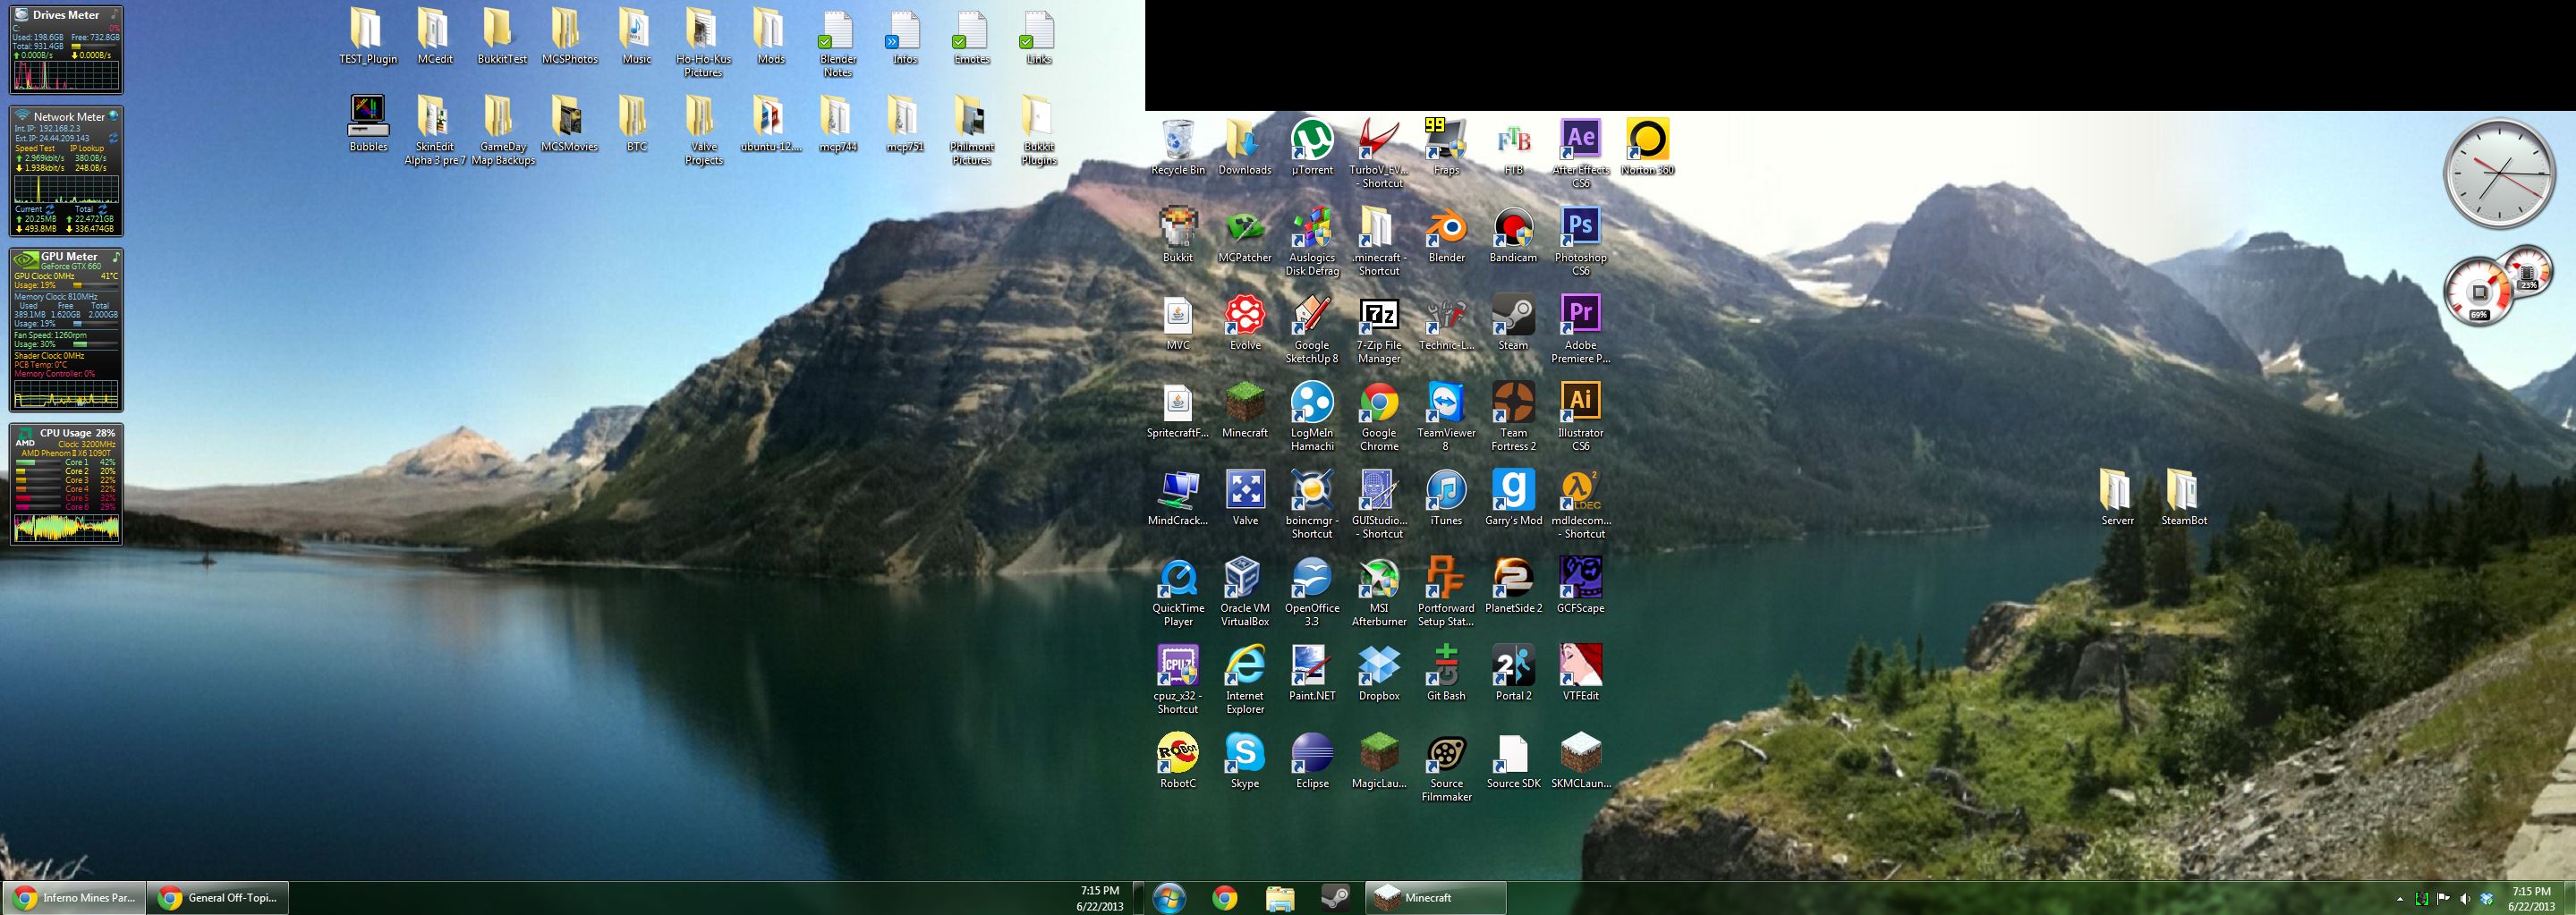Open the Bukkit Plugins folder
Screen dimensions: 2576x915
point(1038,130)
